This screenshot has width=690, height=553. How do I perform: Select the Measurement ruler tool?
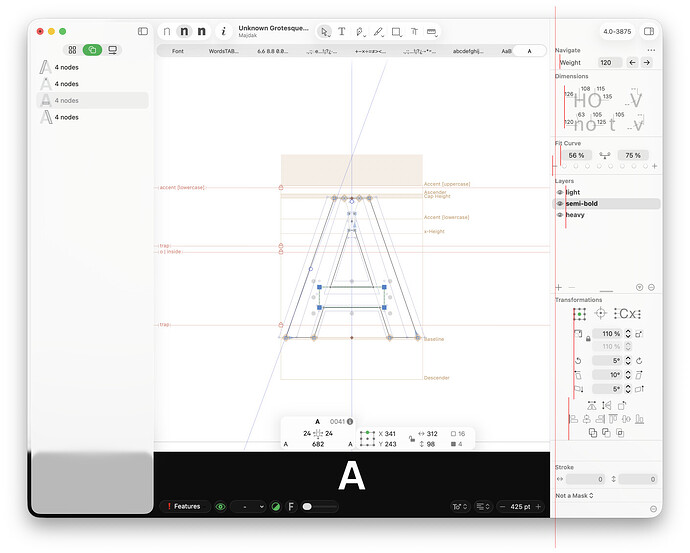432,32
